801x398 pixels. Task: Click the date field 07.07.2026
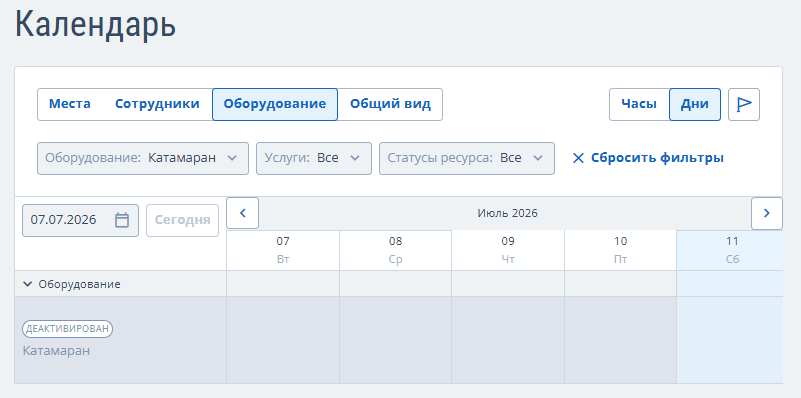click(80, 220)
